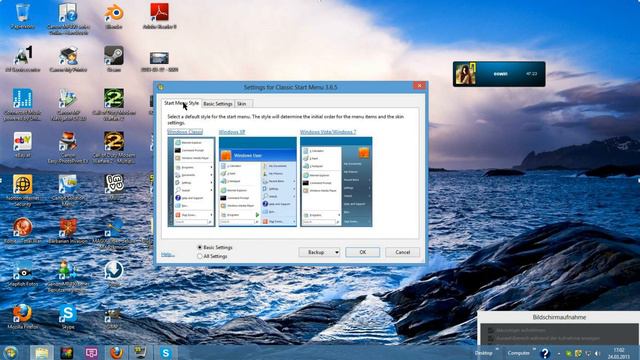Image resolution: width=640 pixels, height=360 pixels.
Task: Click the Windows XP style link
Action: pos(232,132)
